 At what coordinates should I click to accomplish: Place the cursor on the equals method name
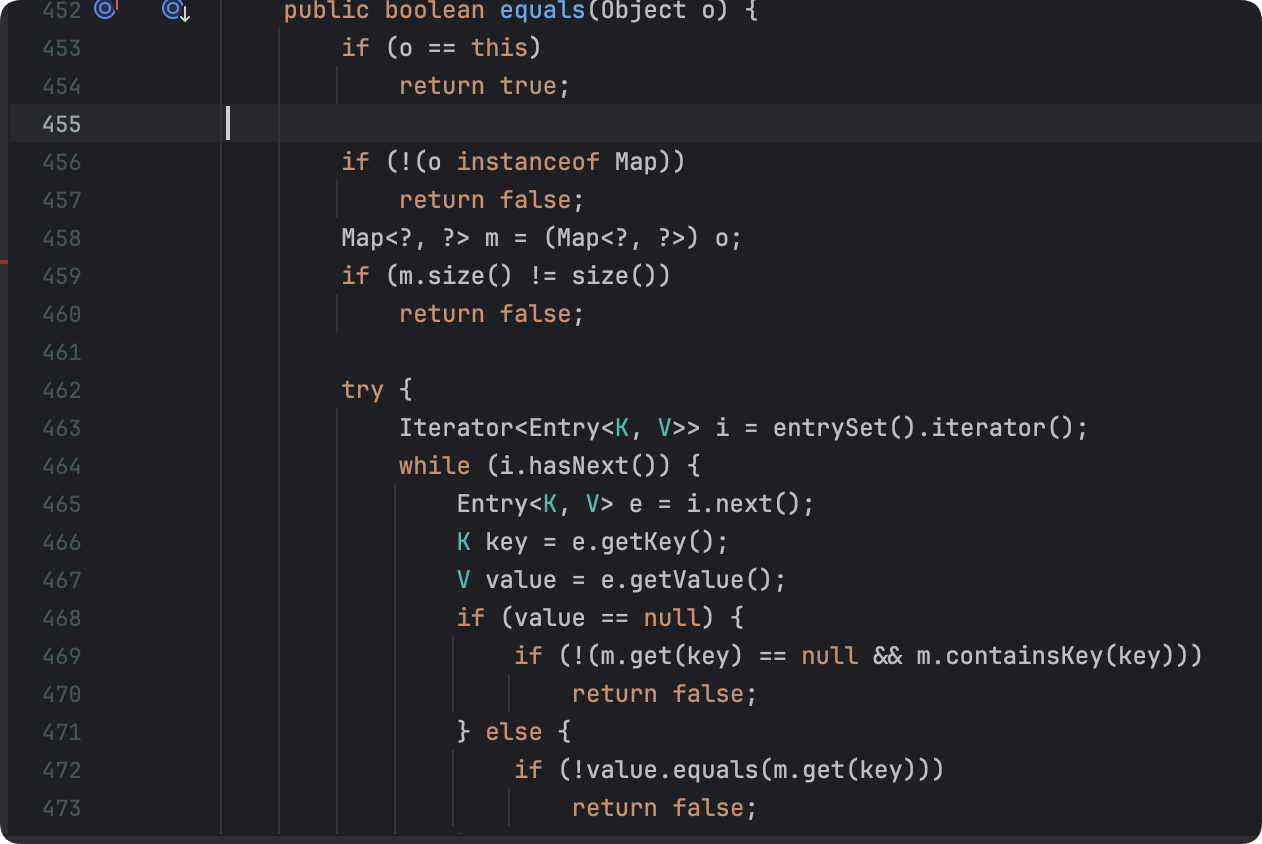tap(542, 11)
